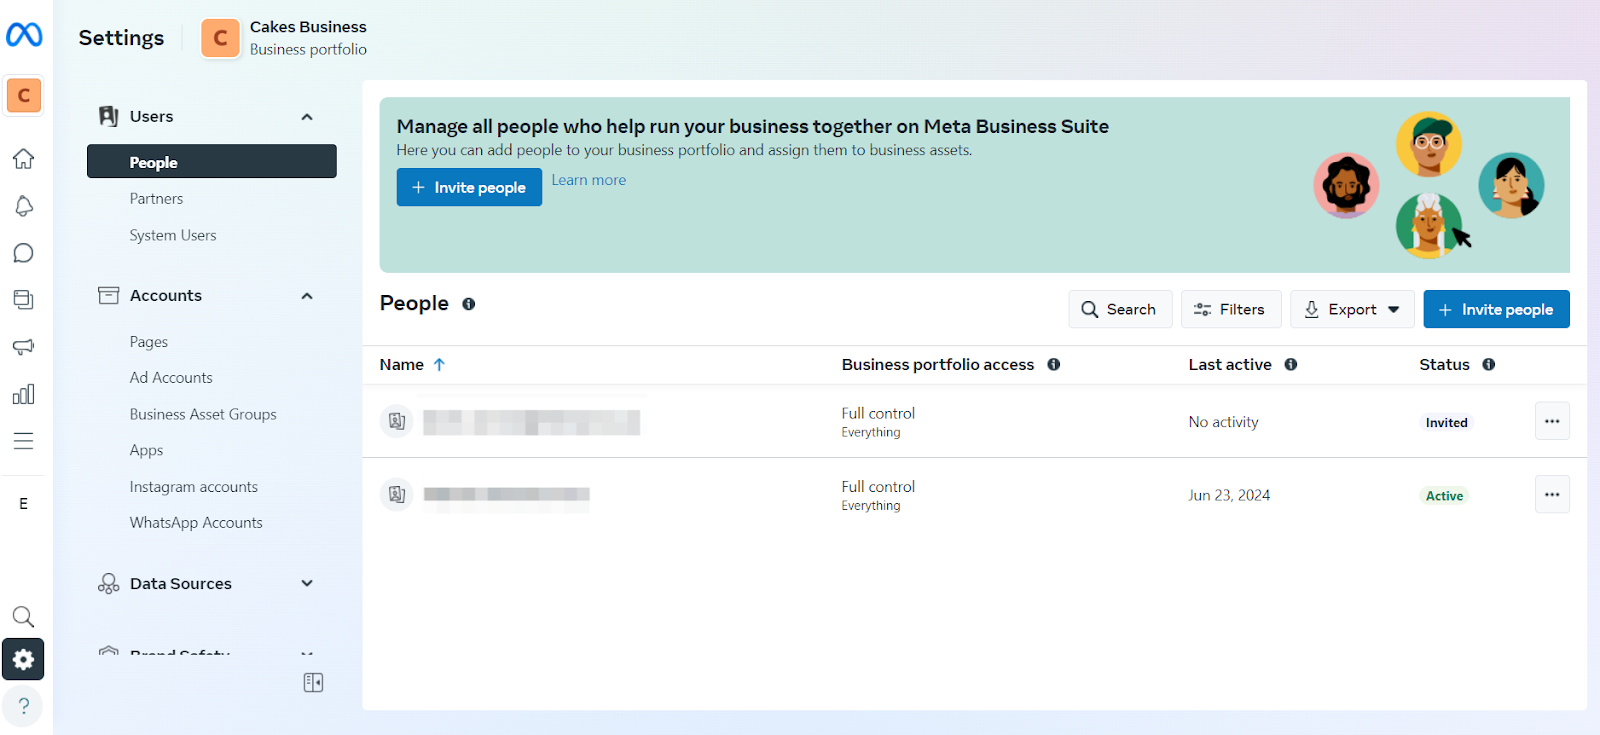Image resolution: width=1600 pixels, height=735 pixels.
Task: Collapse the Users section chevron
Action: (x=307, y=117)
